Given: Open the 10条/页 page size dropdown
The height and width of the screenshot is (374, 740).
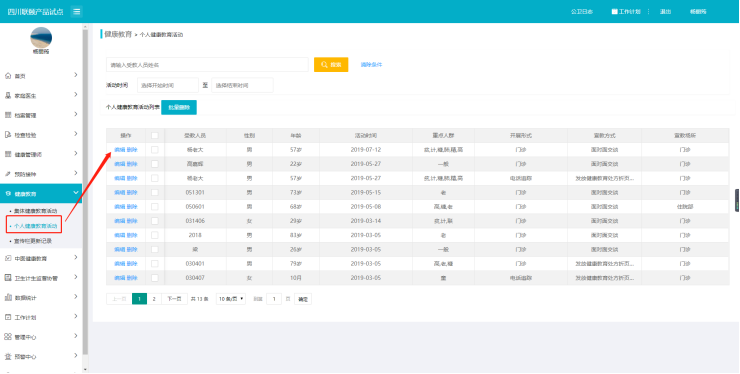Looking at the screenshot, I should click(x=231, y=299).
